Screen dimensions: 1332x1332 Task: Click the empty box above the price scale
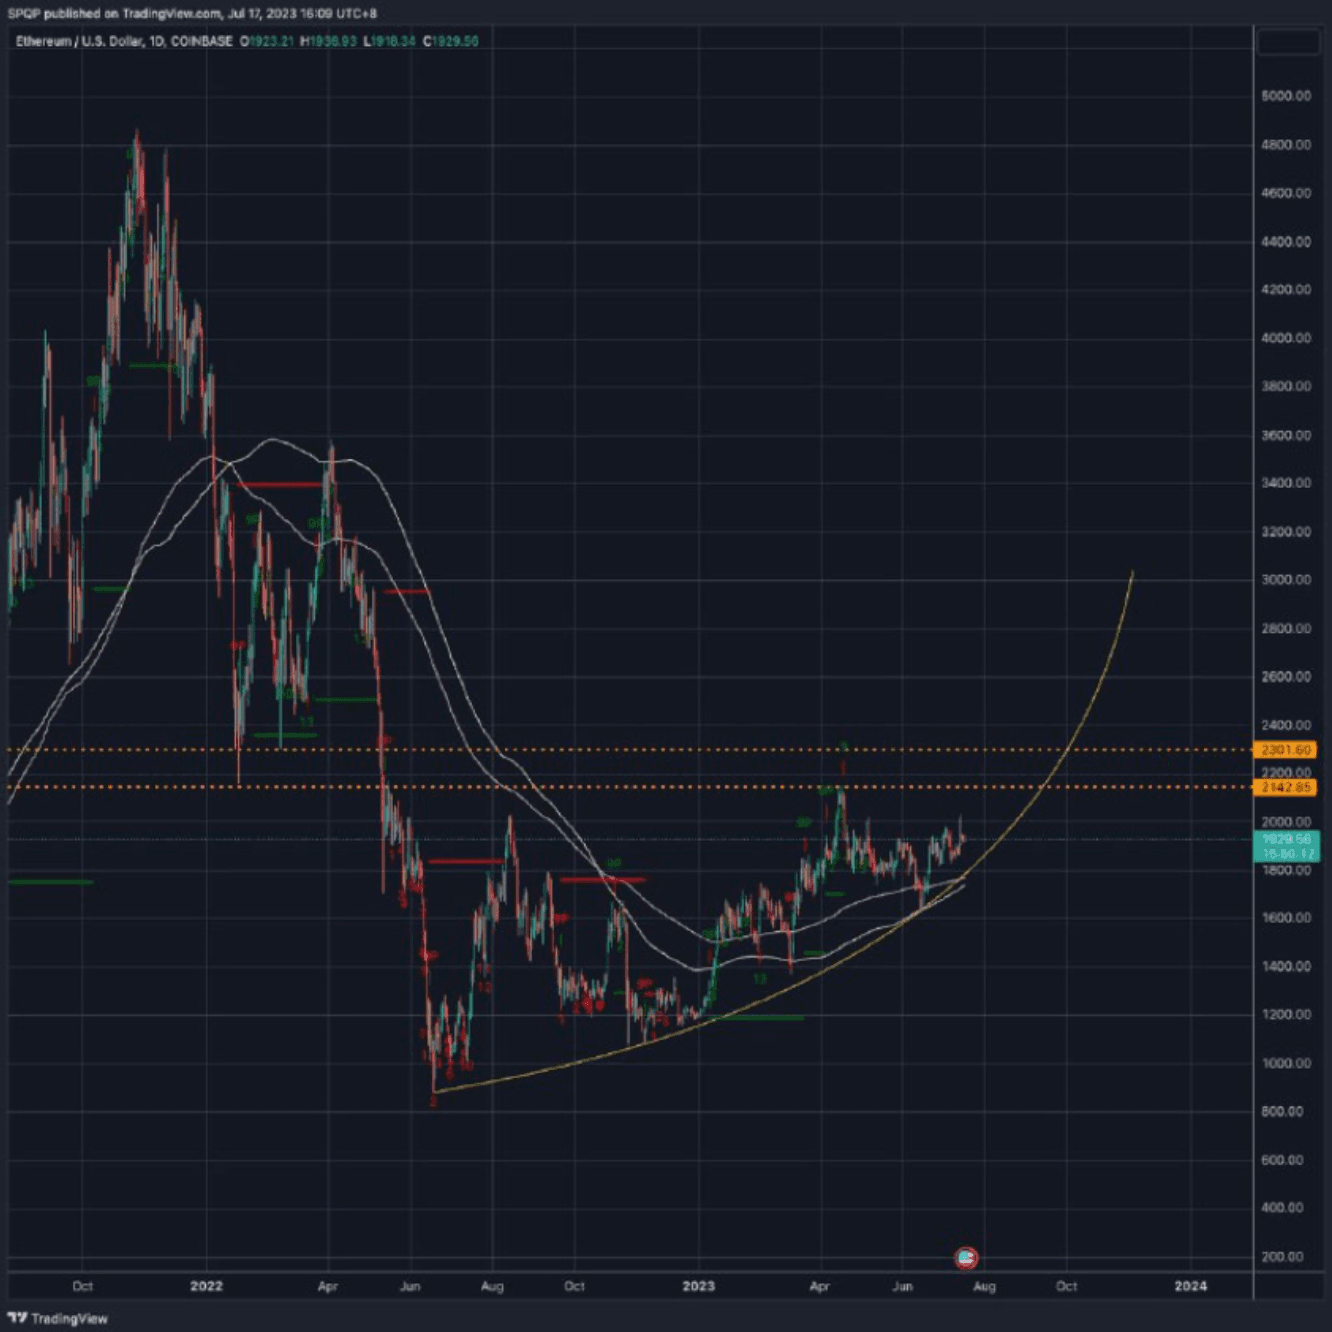pyautogui.click(x=1286, y=41)
